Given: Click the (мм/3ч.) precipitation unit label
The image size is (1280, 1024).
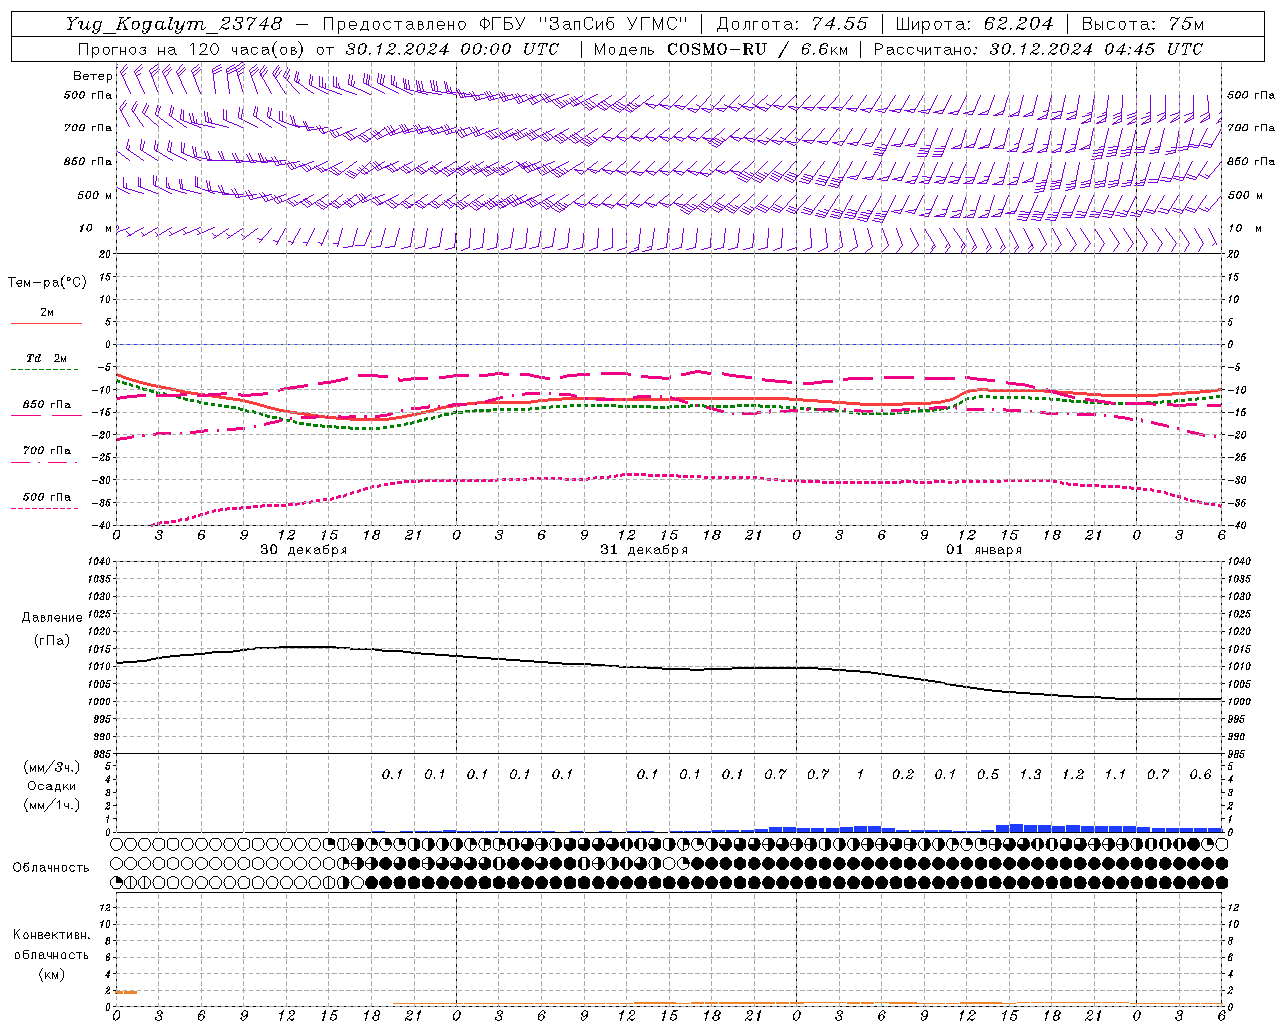Looking at the screenshot, I should tap(52, 767).
